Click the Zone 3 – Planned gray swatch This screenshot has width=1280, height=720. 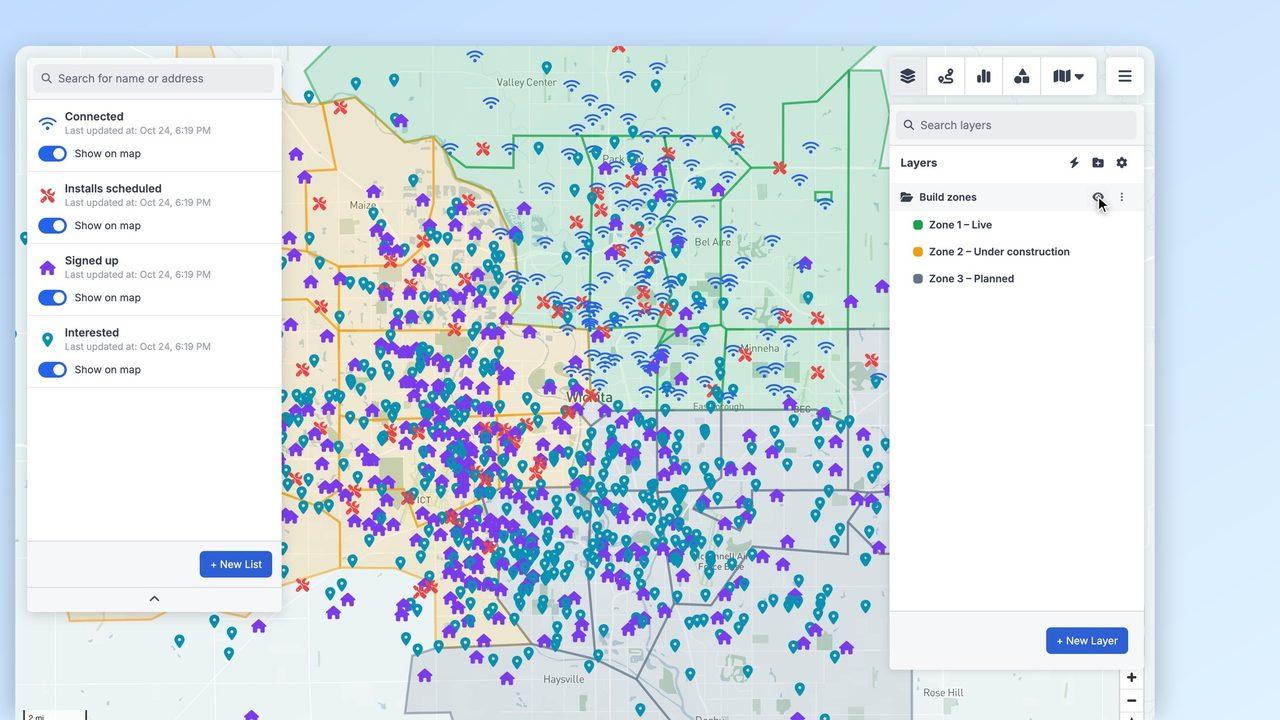[x=918, y=279]
